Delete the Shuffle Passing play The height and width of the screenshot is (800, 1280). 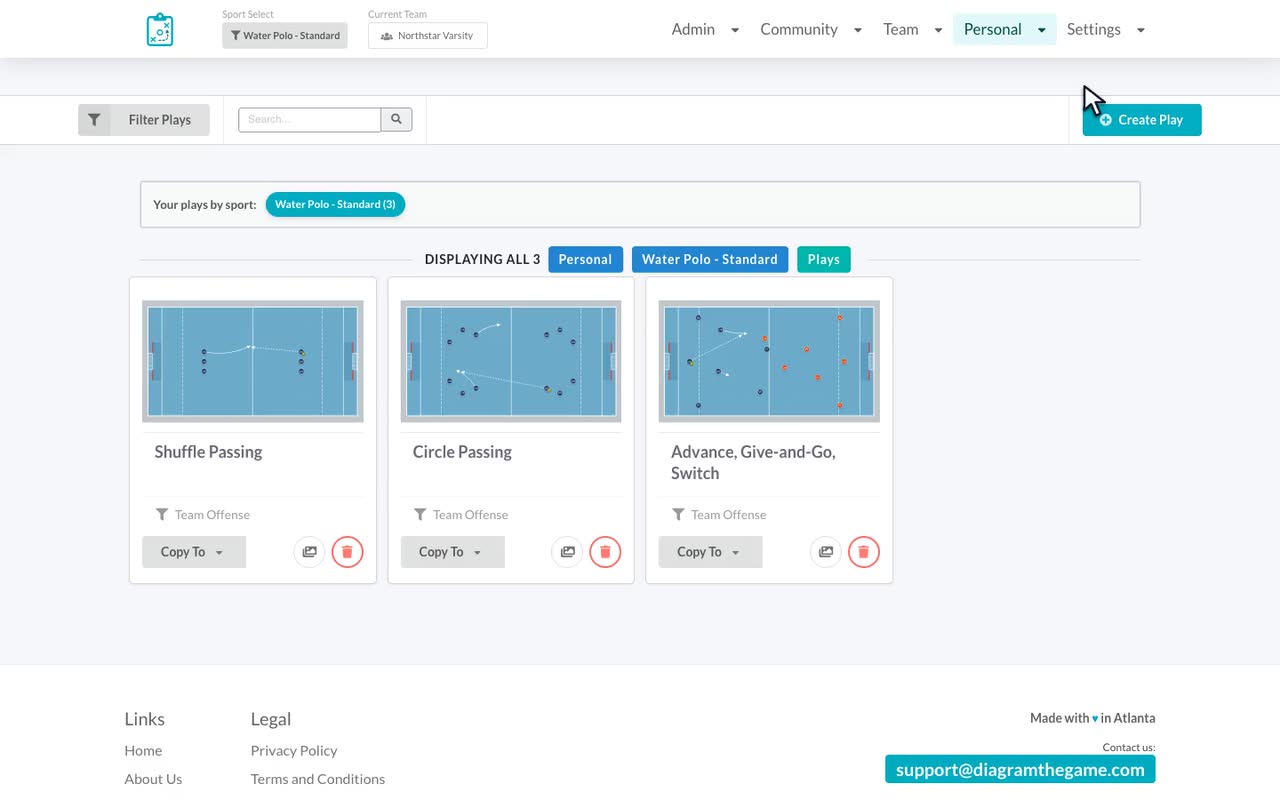pos(347,552)
